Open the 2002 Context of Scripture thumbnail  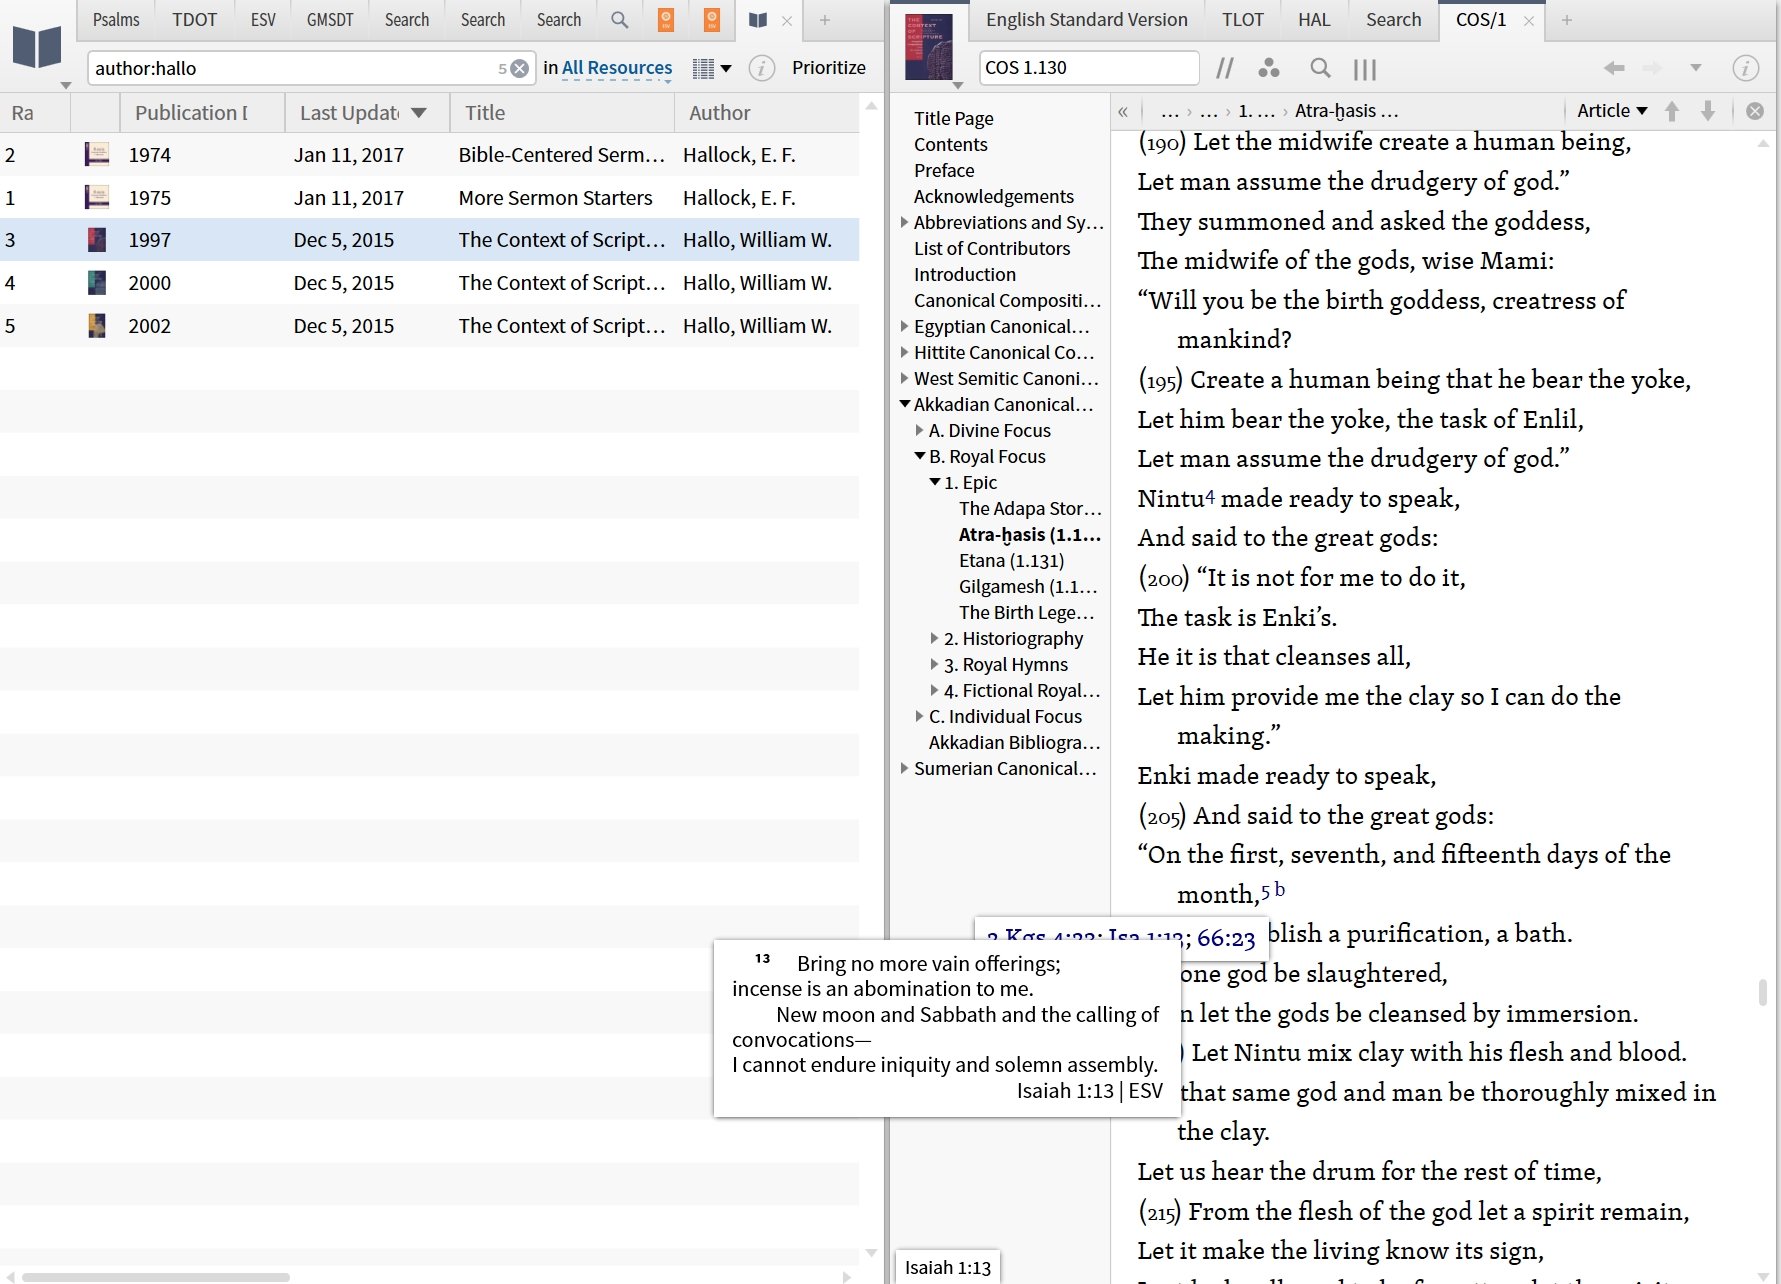pos(97,326)
